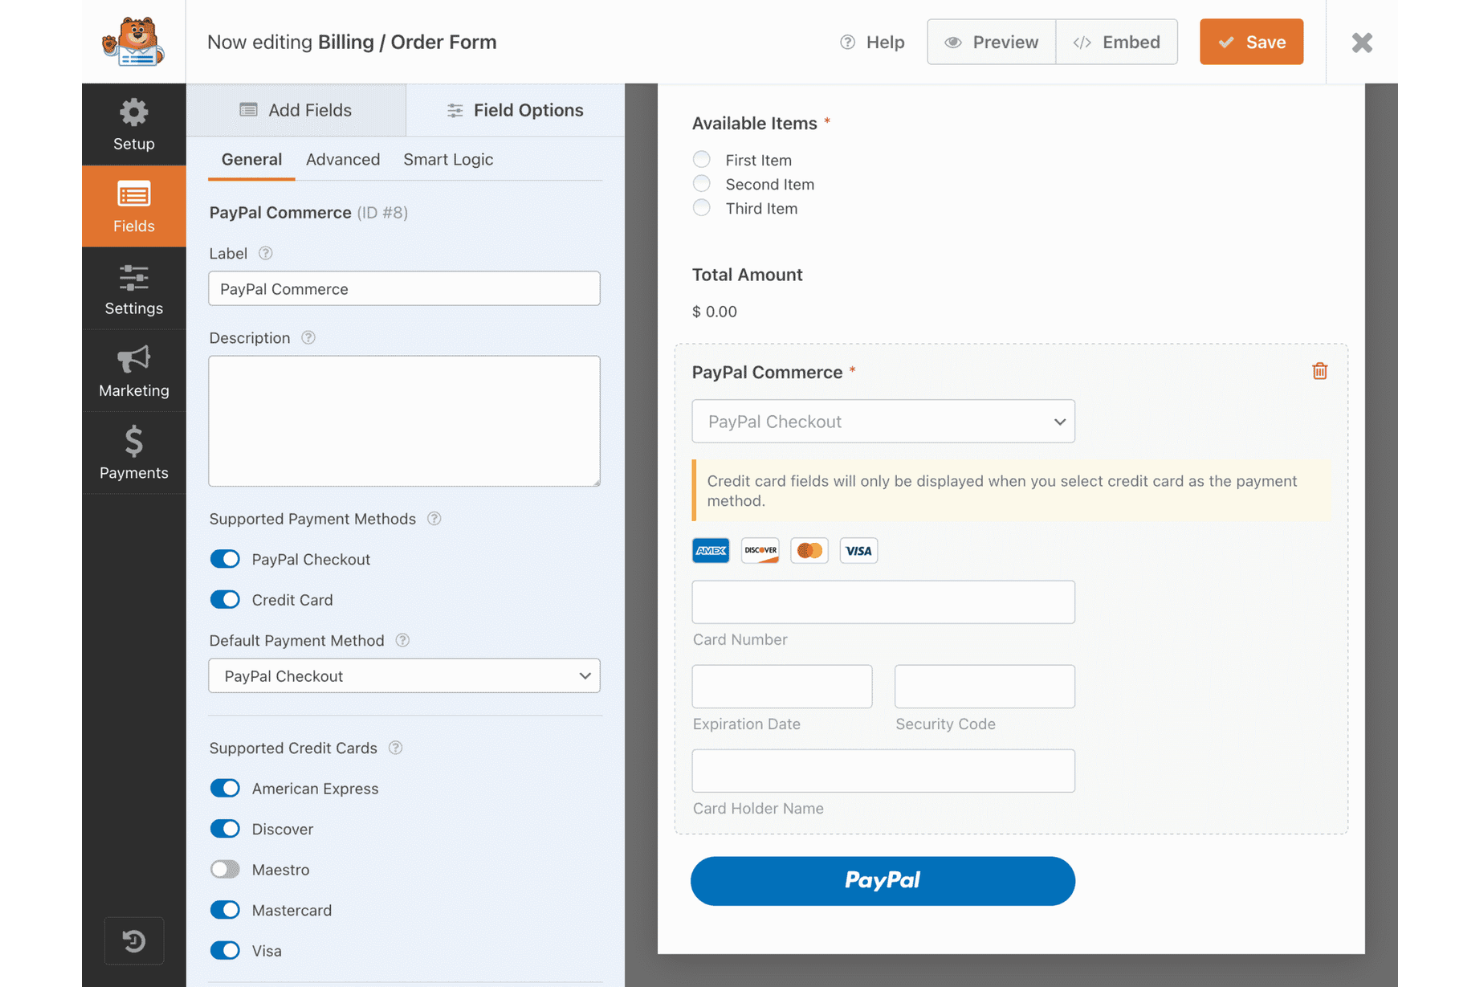The image size is (1480, 987).
Task: Disable American Express credit card
Action: coord(225,788)
